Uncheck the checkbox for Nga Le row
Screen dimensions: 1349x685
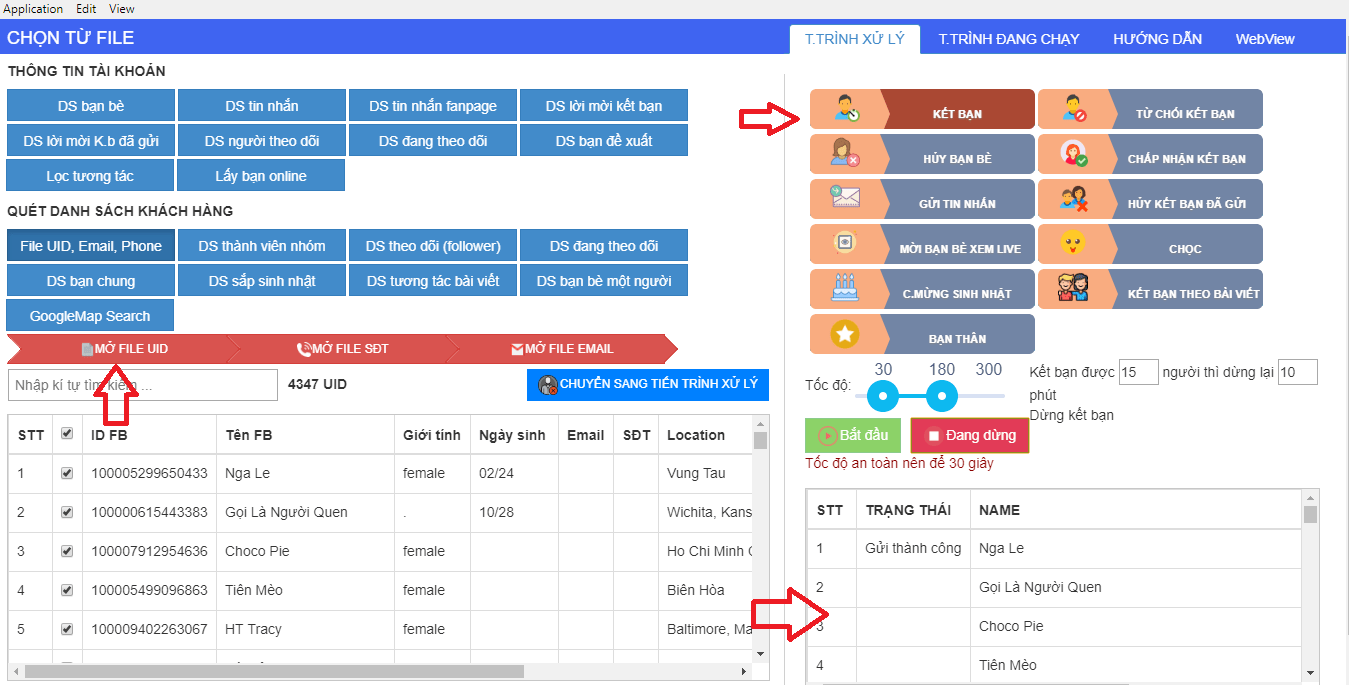[x=67, y=473]
